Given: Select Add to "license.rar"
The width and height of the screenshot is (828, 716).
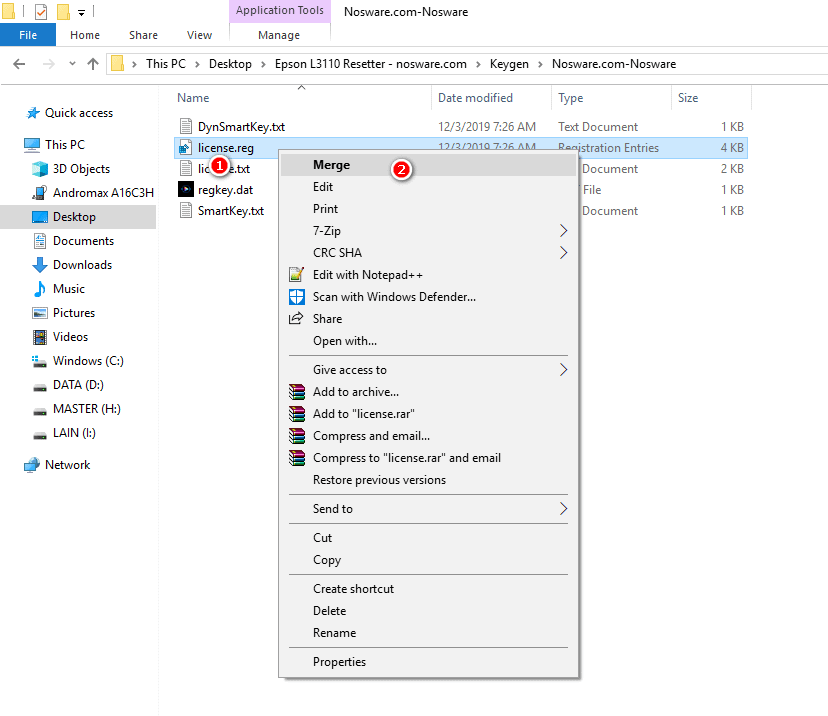Looking at the screenshot, I should (428, 414).
